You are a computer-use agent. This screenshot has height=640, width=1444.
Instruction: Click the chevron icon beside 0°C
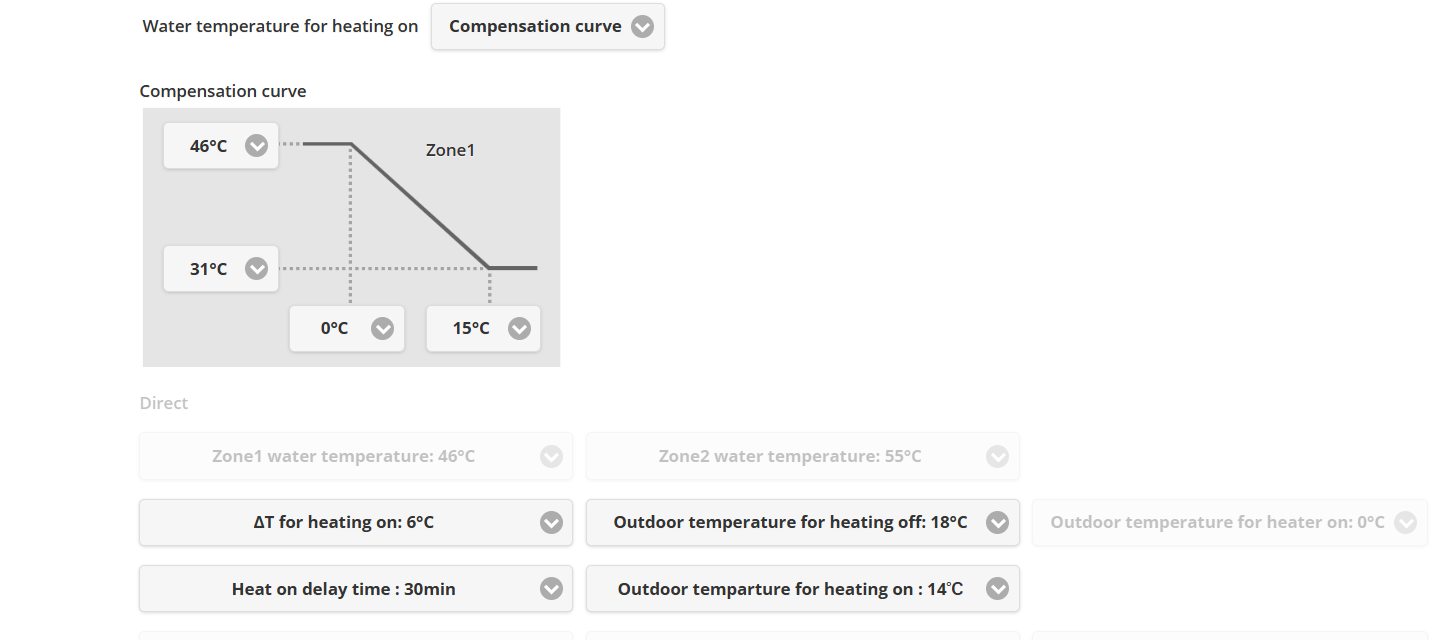382,329
